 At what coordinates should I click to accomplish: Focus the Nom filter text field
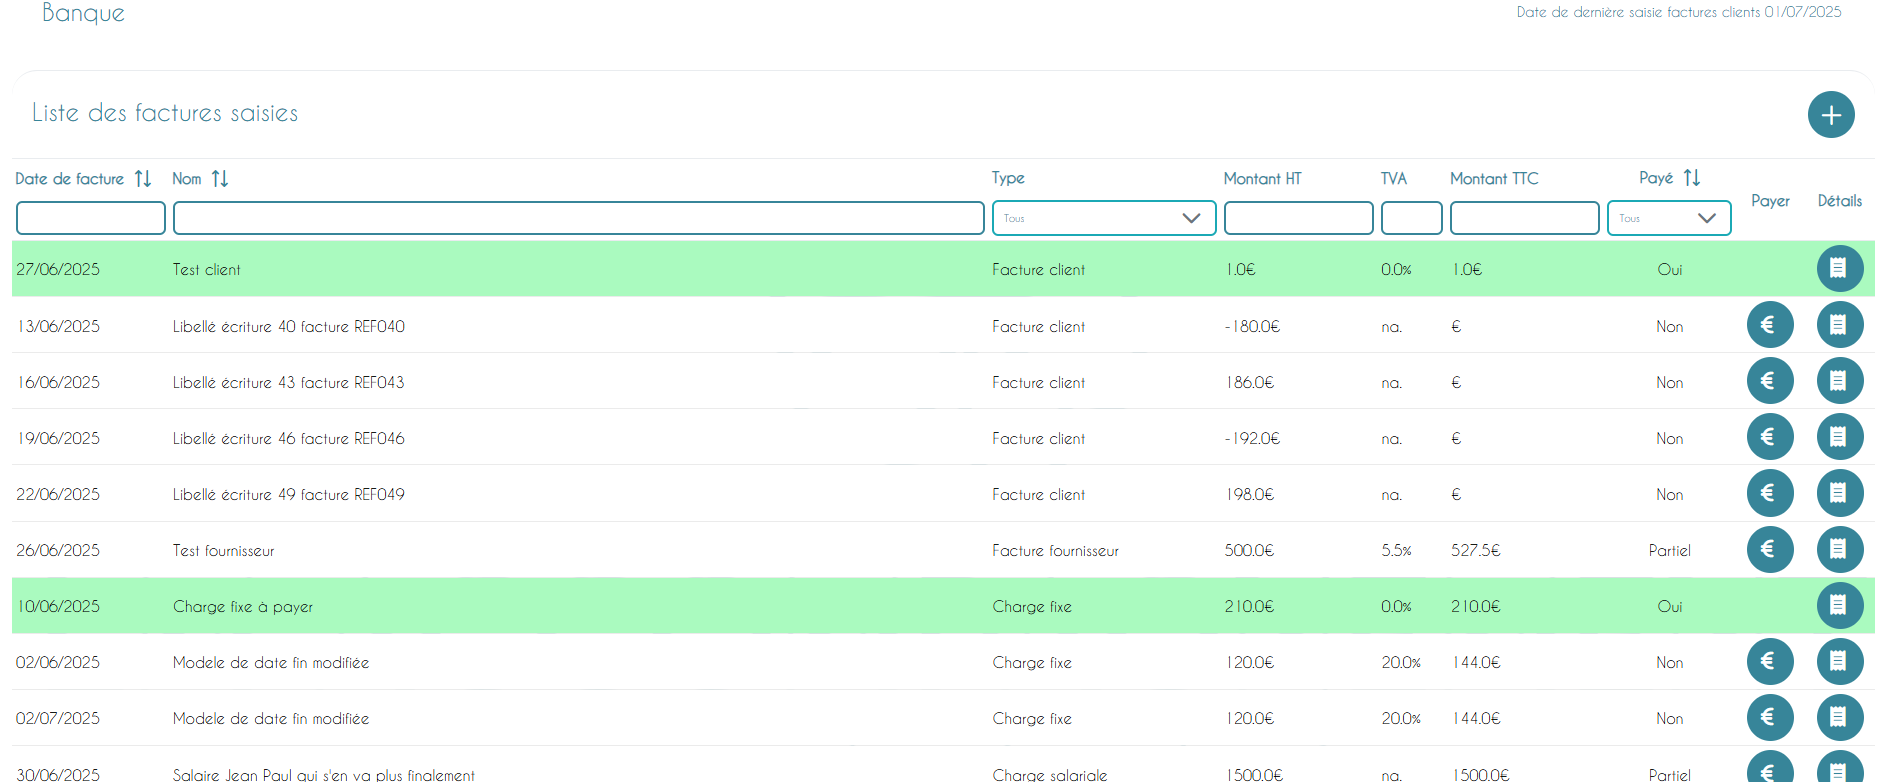click(x=578, y=218)
